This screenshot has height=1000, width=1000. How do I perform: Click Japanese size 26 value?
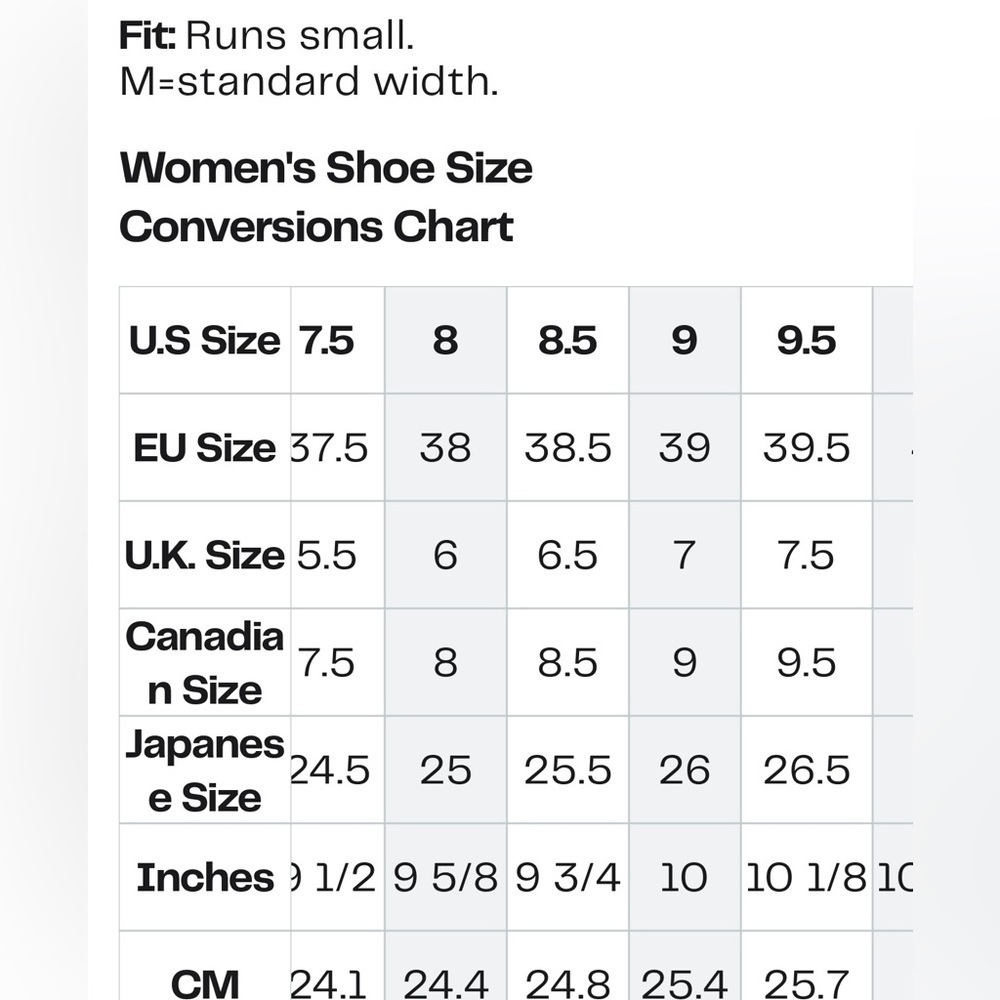[x=684, y=771]
